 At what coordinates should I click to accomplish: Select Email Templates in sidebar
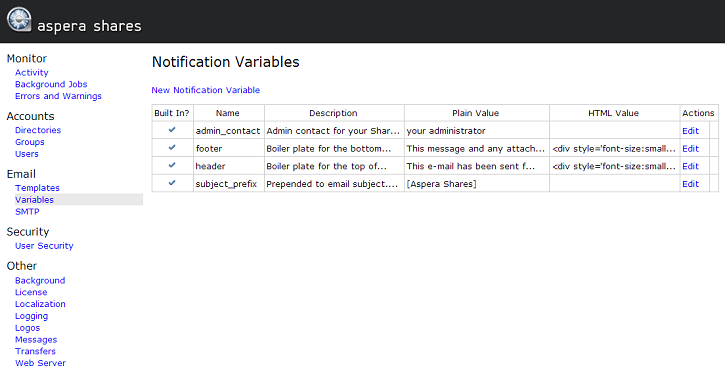click(x=37, y=188)
